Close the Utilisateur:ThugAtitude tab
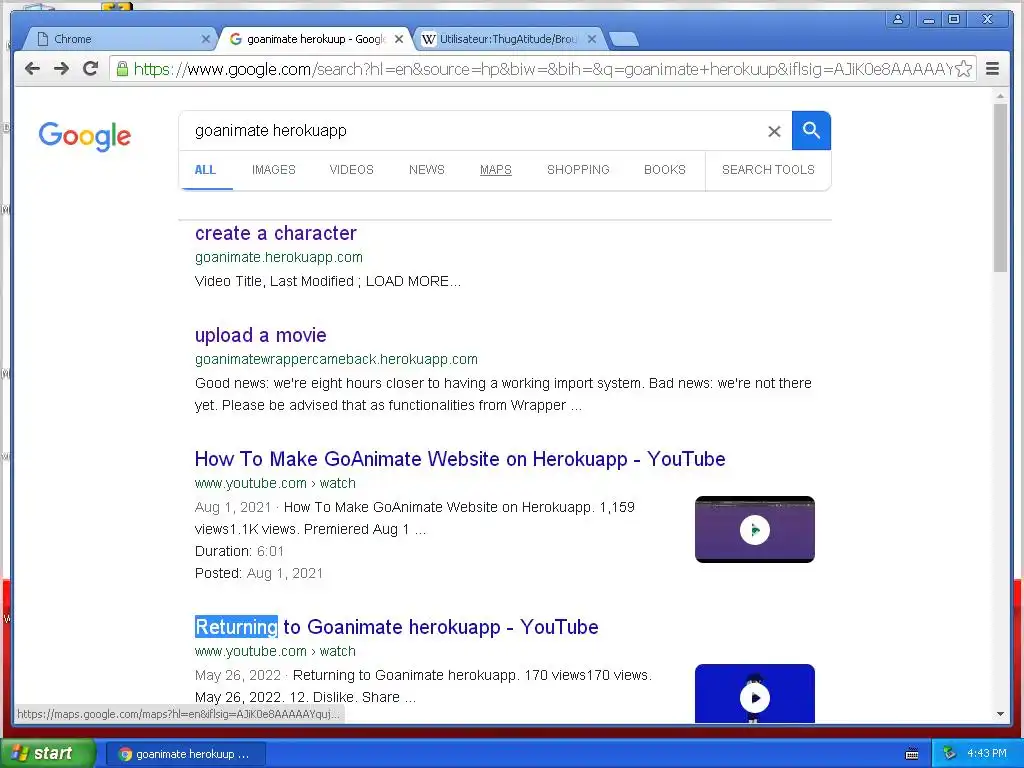 point(592,39)
